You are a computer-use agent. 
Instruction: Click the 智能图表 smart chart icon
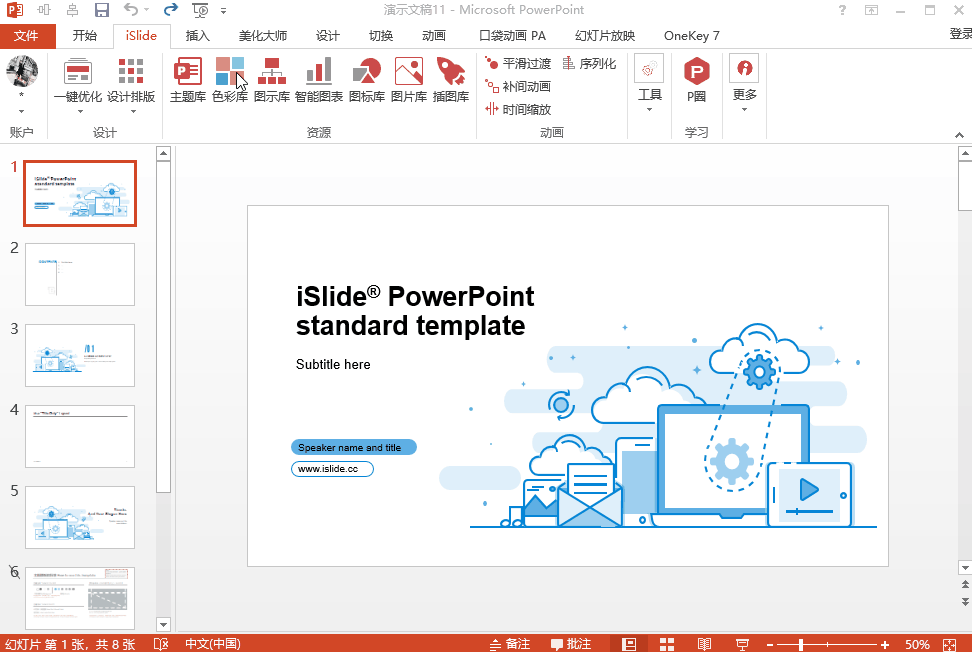(x=318, y=80)
